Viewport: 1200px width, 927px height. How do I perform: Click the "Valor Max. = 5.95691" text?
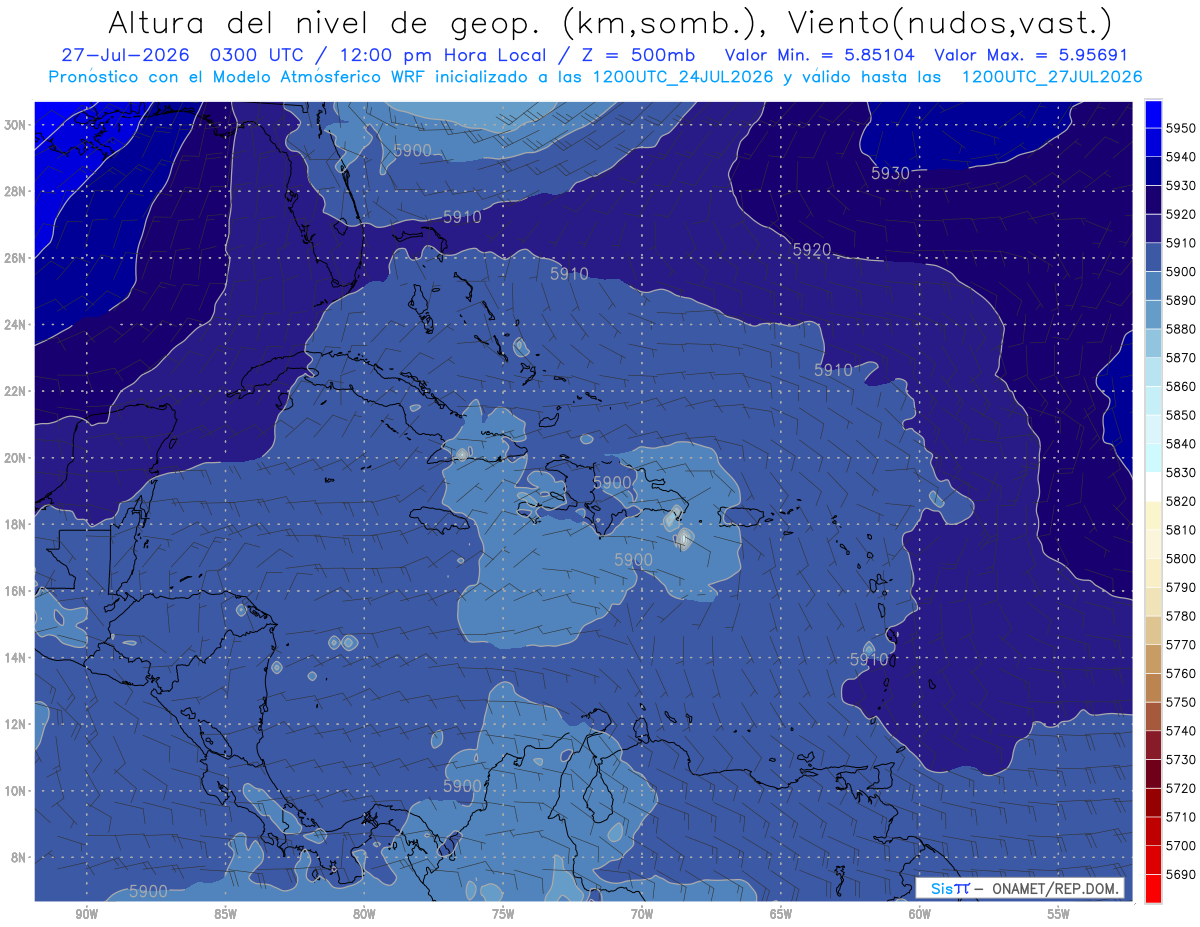pos(1030,56)
